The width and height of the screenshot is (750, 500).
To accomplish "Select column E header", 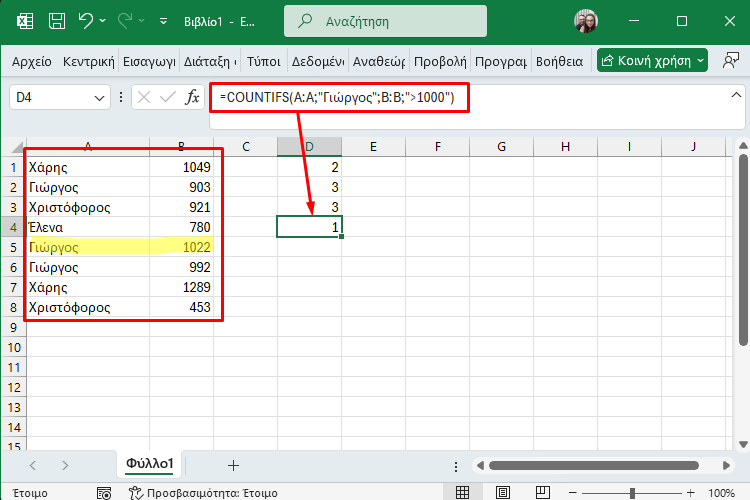I will pyautogui.click(x=374, y=147).
